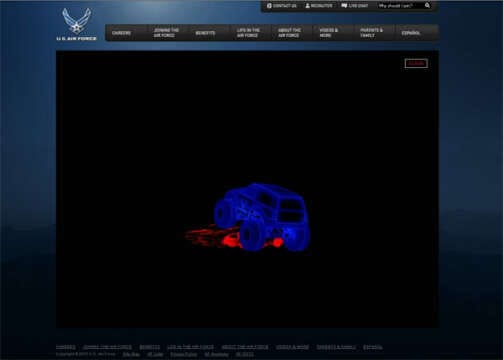Open the Careers menu in the main navigation

tap(122, 33)
